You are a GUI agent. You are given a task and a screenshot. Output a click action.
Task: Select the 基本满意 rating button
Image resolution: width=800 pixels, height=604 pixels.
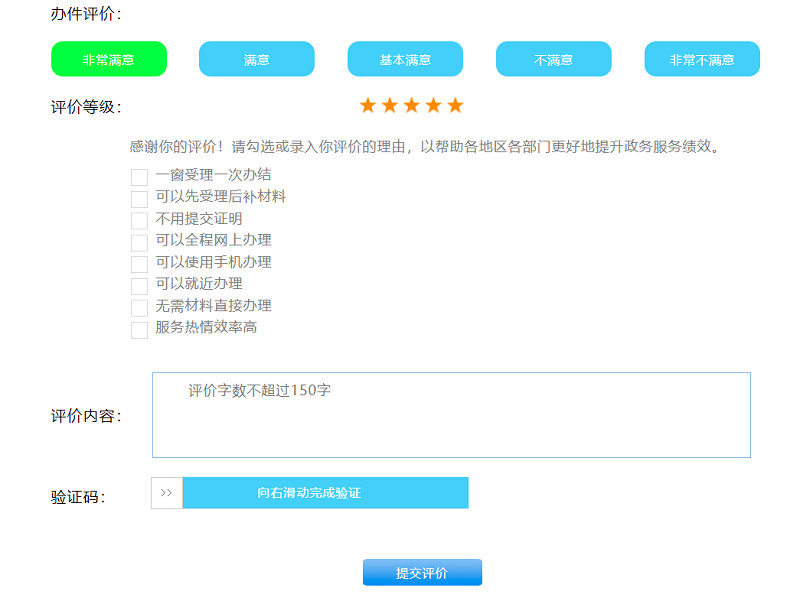[x=405, y=59]
